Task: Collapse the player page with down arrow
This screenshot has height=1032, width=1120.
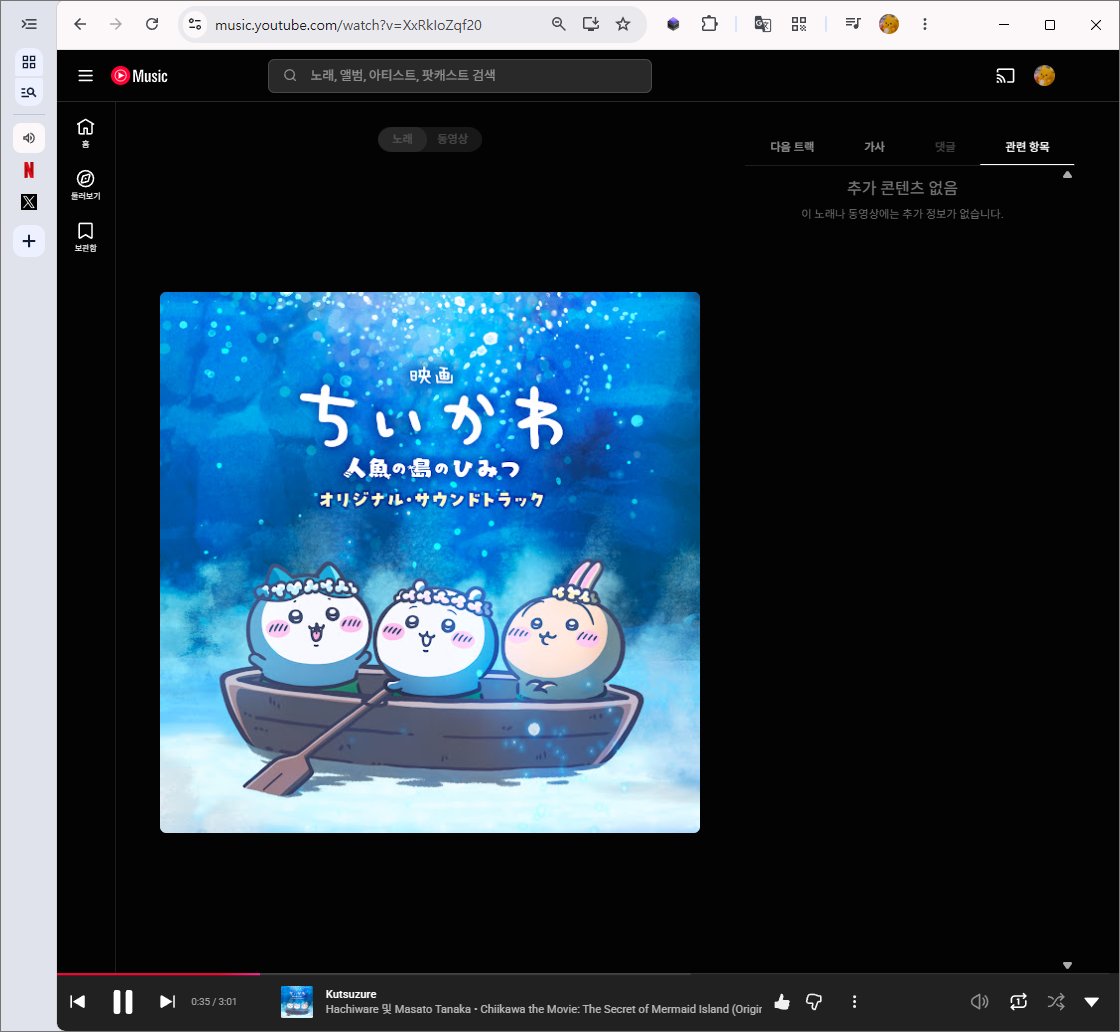Action: pos(1091,1001)
